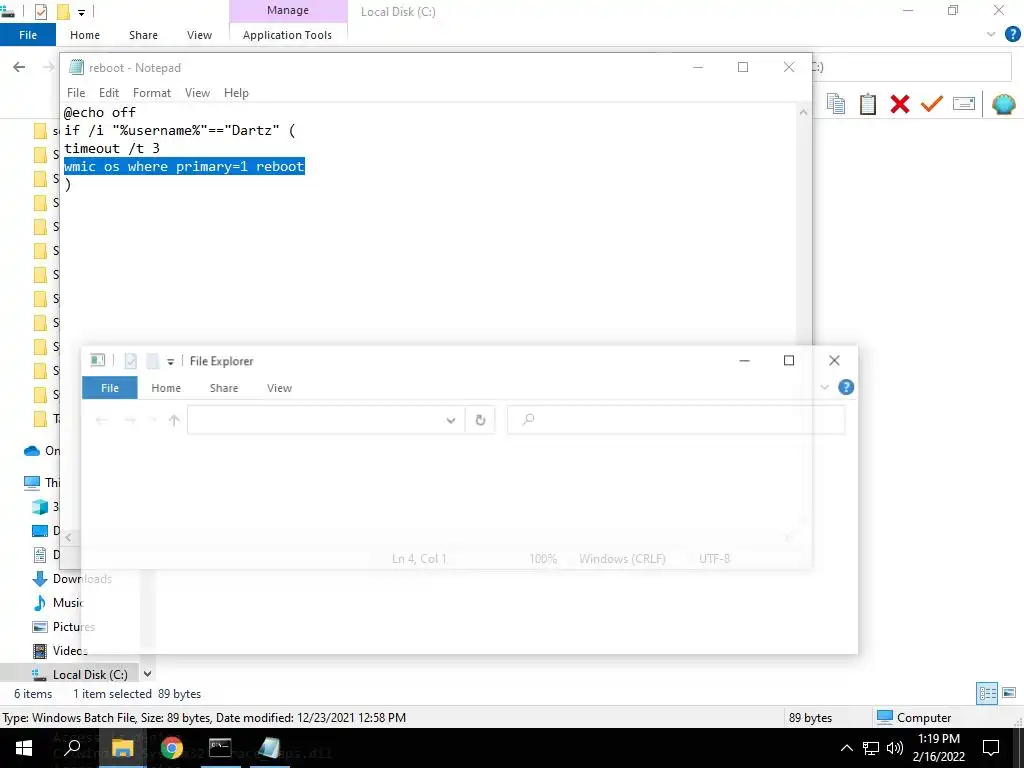Image resolution: width=1024 pixels, height=768 pixels.
Task: Click the File Explorer taskbar icon
Action: [122, 748]
